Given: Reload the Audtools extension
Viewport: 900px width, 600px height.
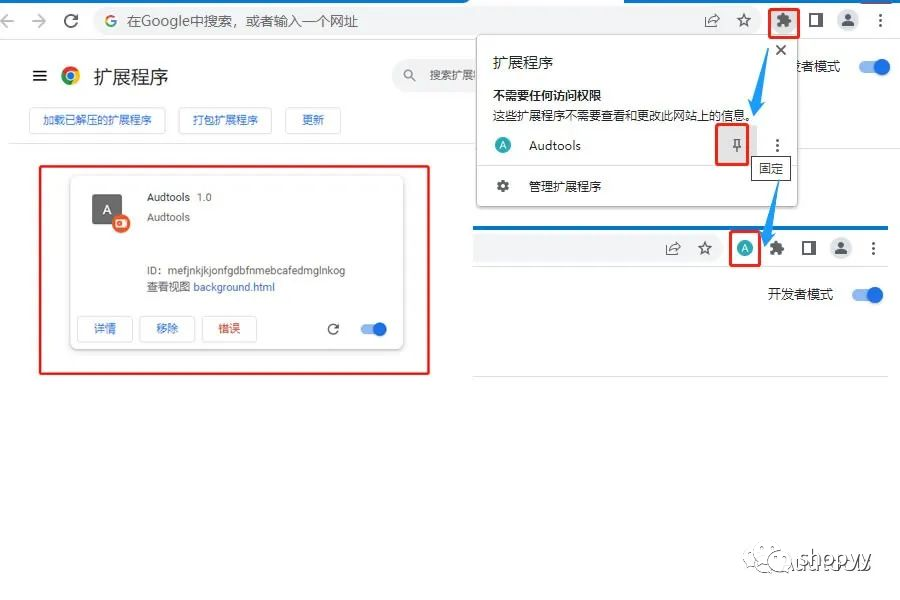Looking at the screenshot, I should [333, 329].
